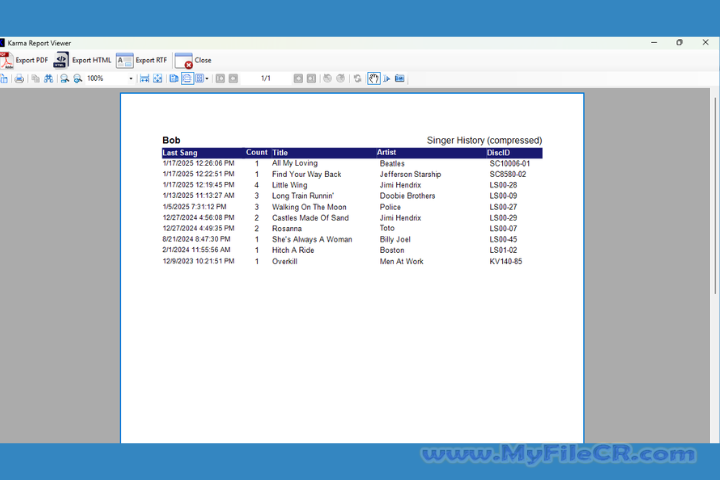Click the multiple pages view icon
Image resolution: width=720 pixels, height=480 pixels.
[x=199, y=79]
